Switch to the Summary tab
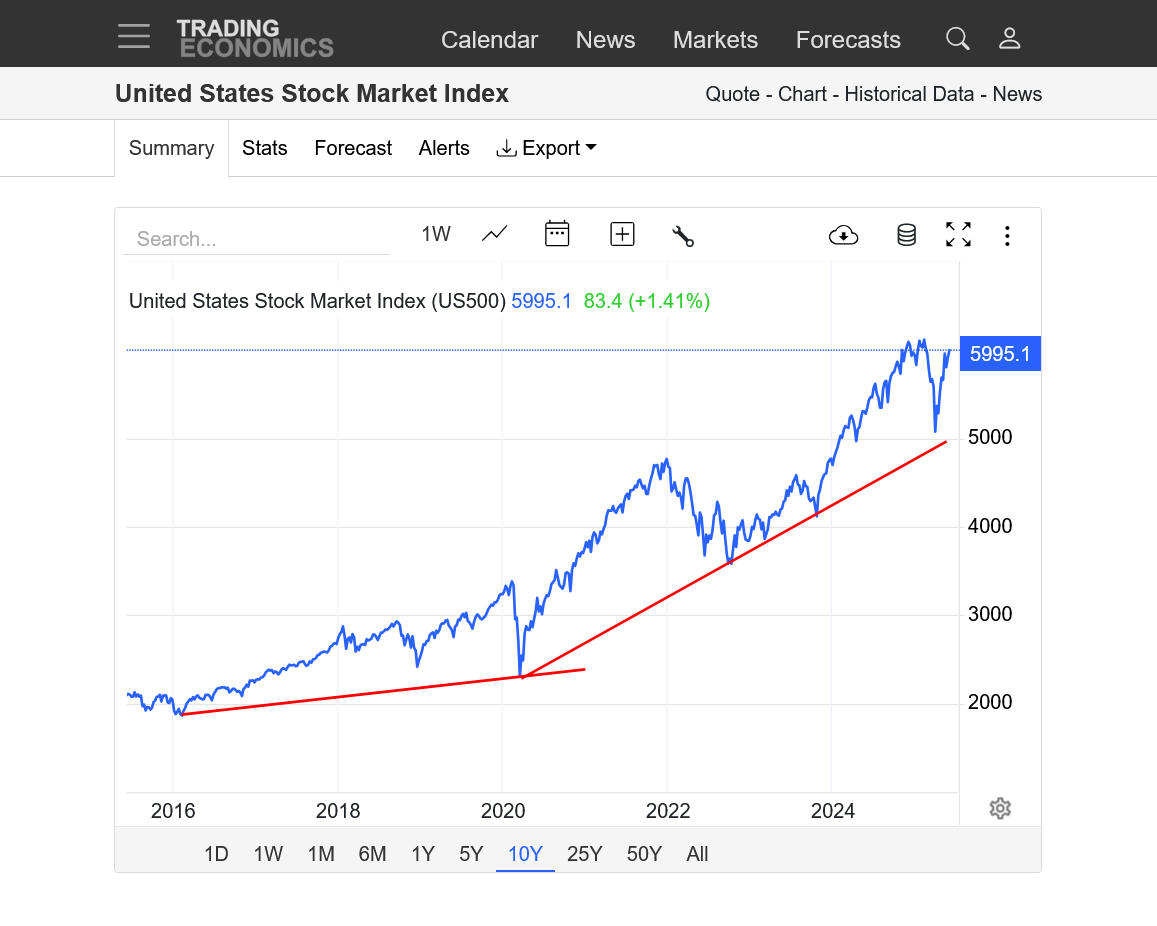The image size is (1157, 926). coord(171,148)
